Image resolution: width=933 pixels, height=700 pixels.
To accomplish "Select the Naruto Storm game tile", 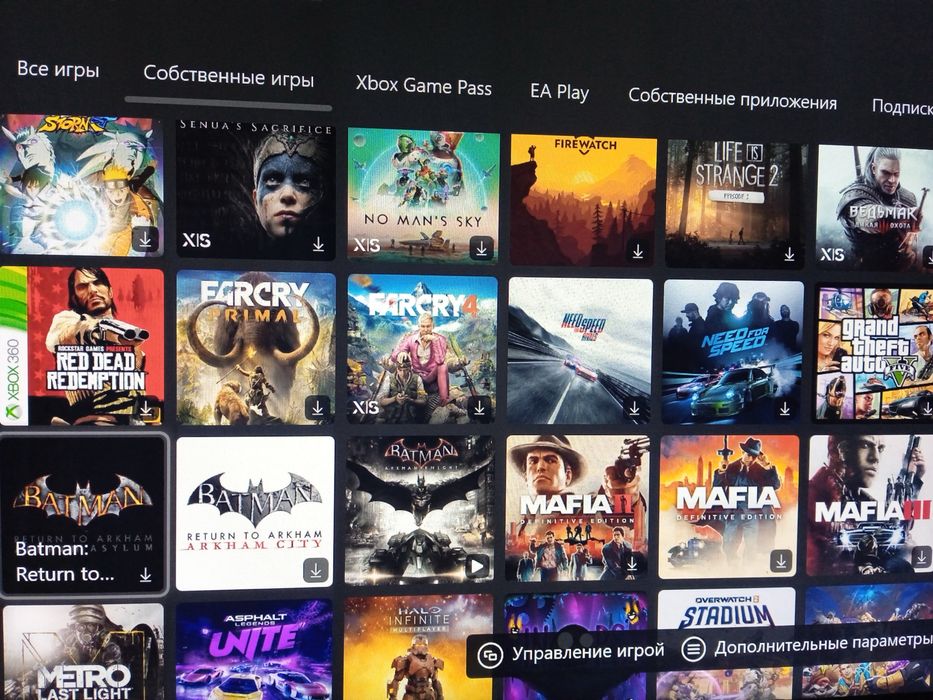I will coord(81,185).
